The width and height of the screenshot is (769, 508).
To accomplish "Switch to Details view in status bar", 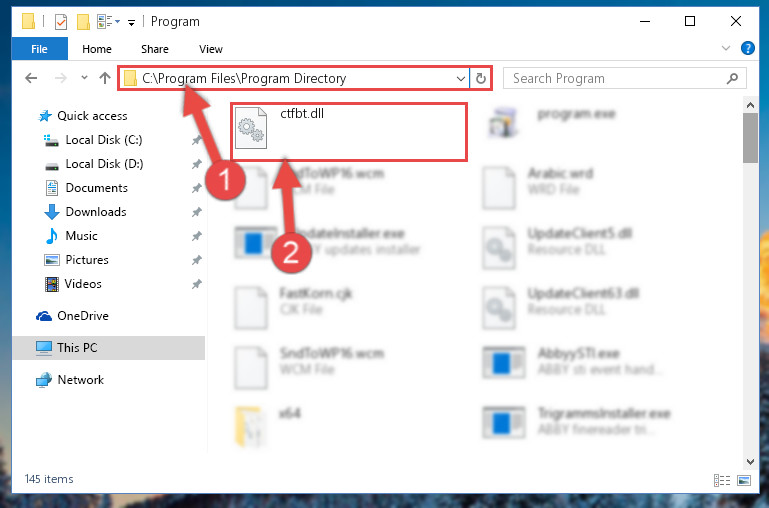I will point(722,480).
